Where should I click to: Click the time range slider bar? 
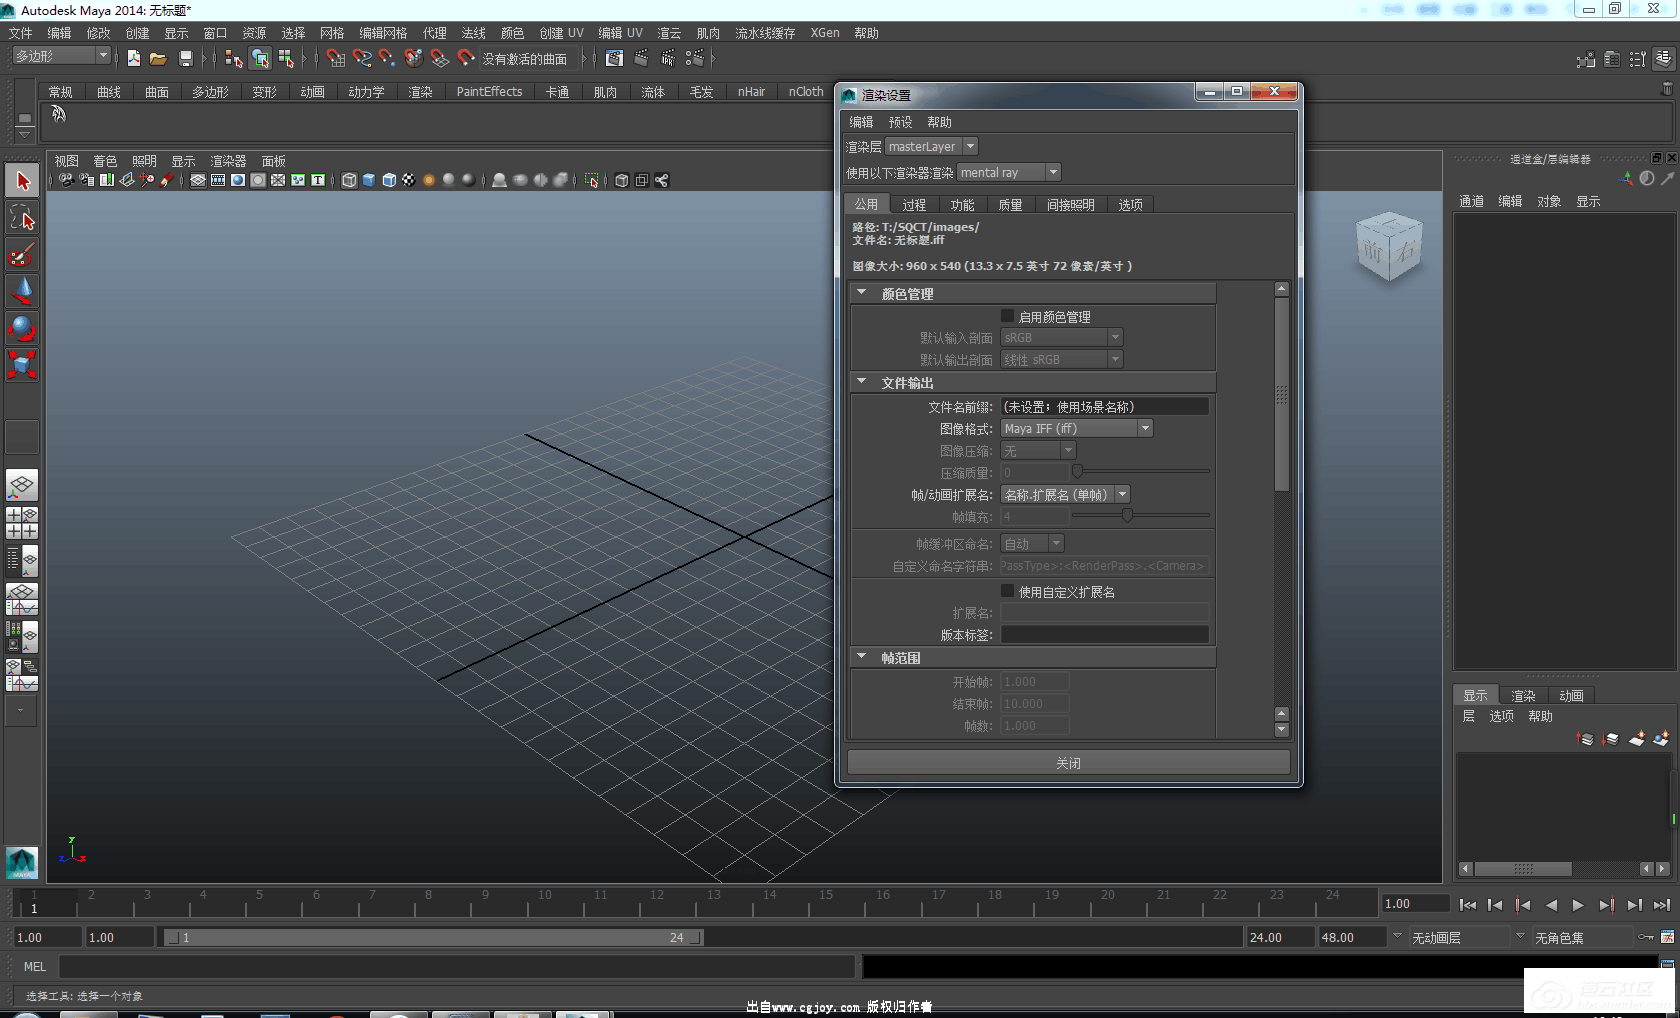(434, 937)
